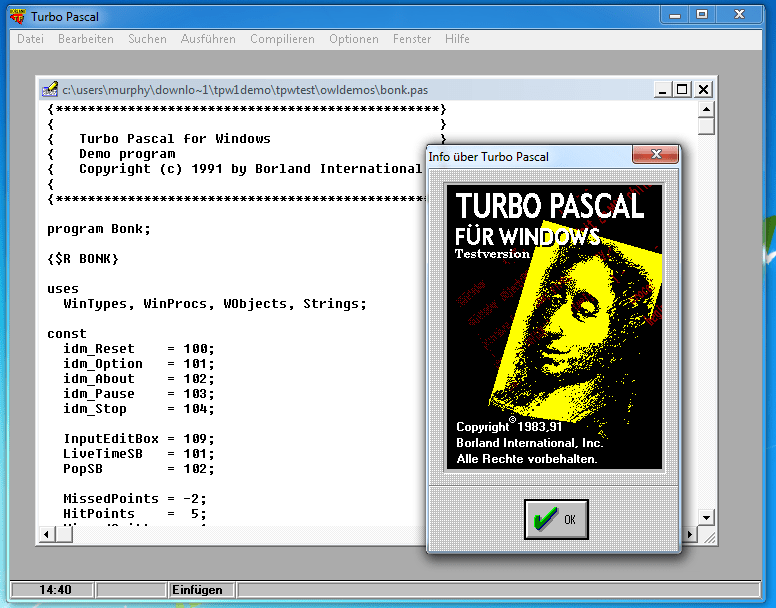Open the Hilfe menu
The image size is (776, 608).
(457, 39)
